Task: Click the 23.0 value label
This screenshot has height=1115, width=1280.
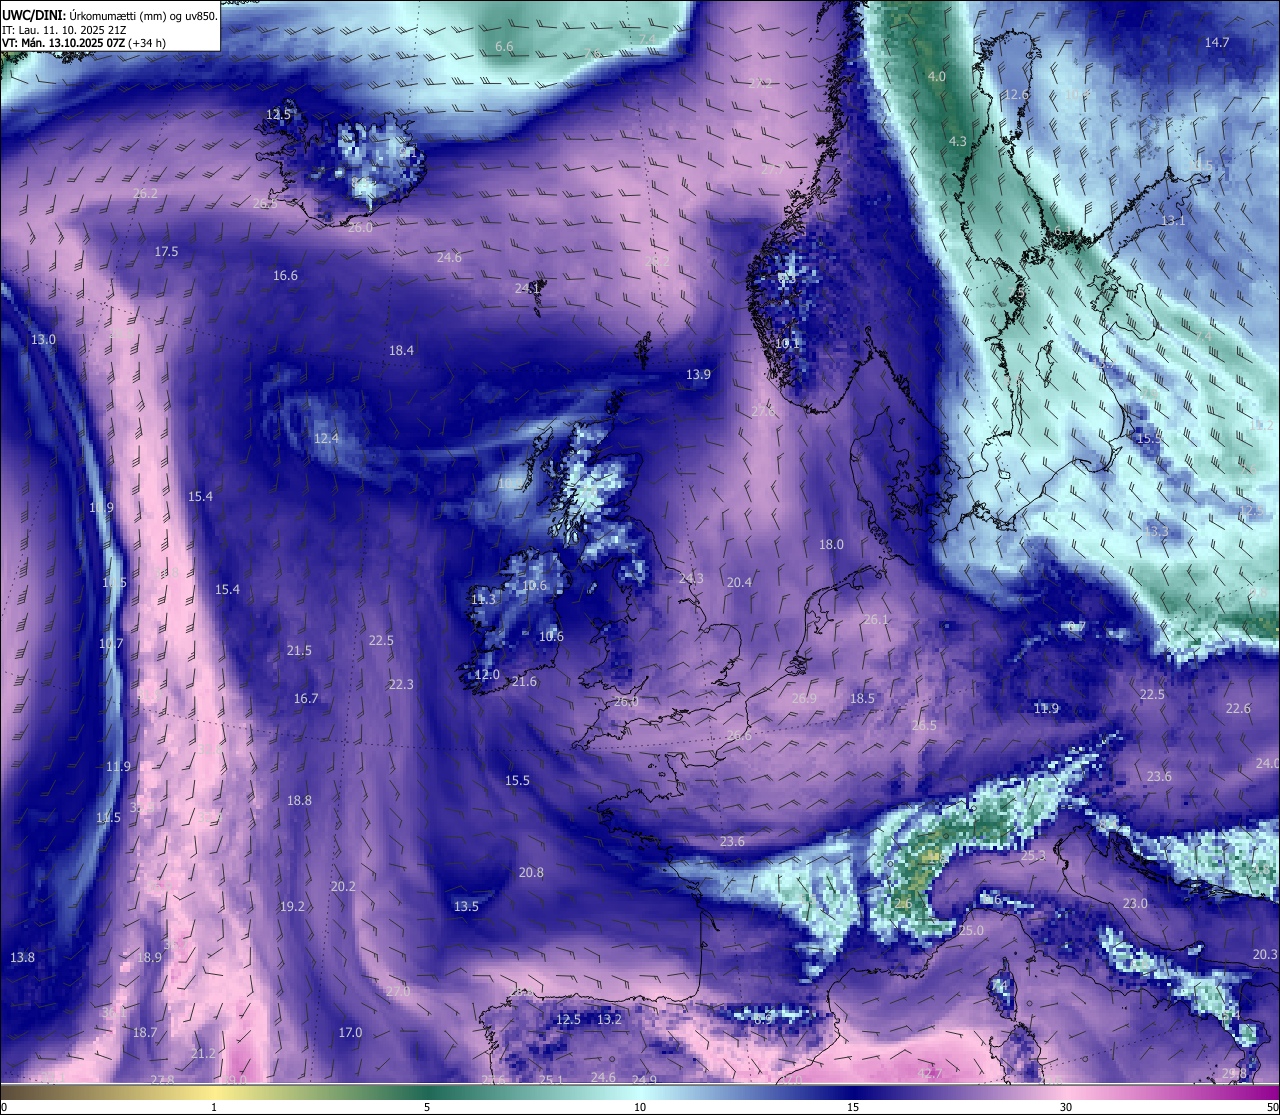Action: click(x=1135, y=903)
